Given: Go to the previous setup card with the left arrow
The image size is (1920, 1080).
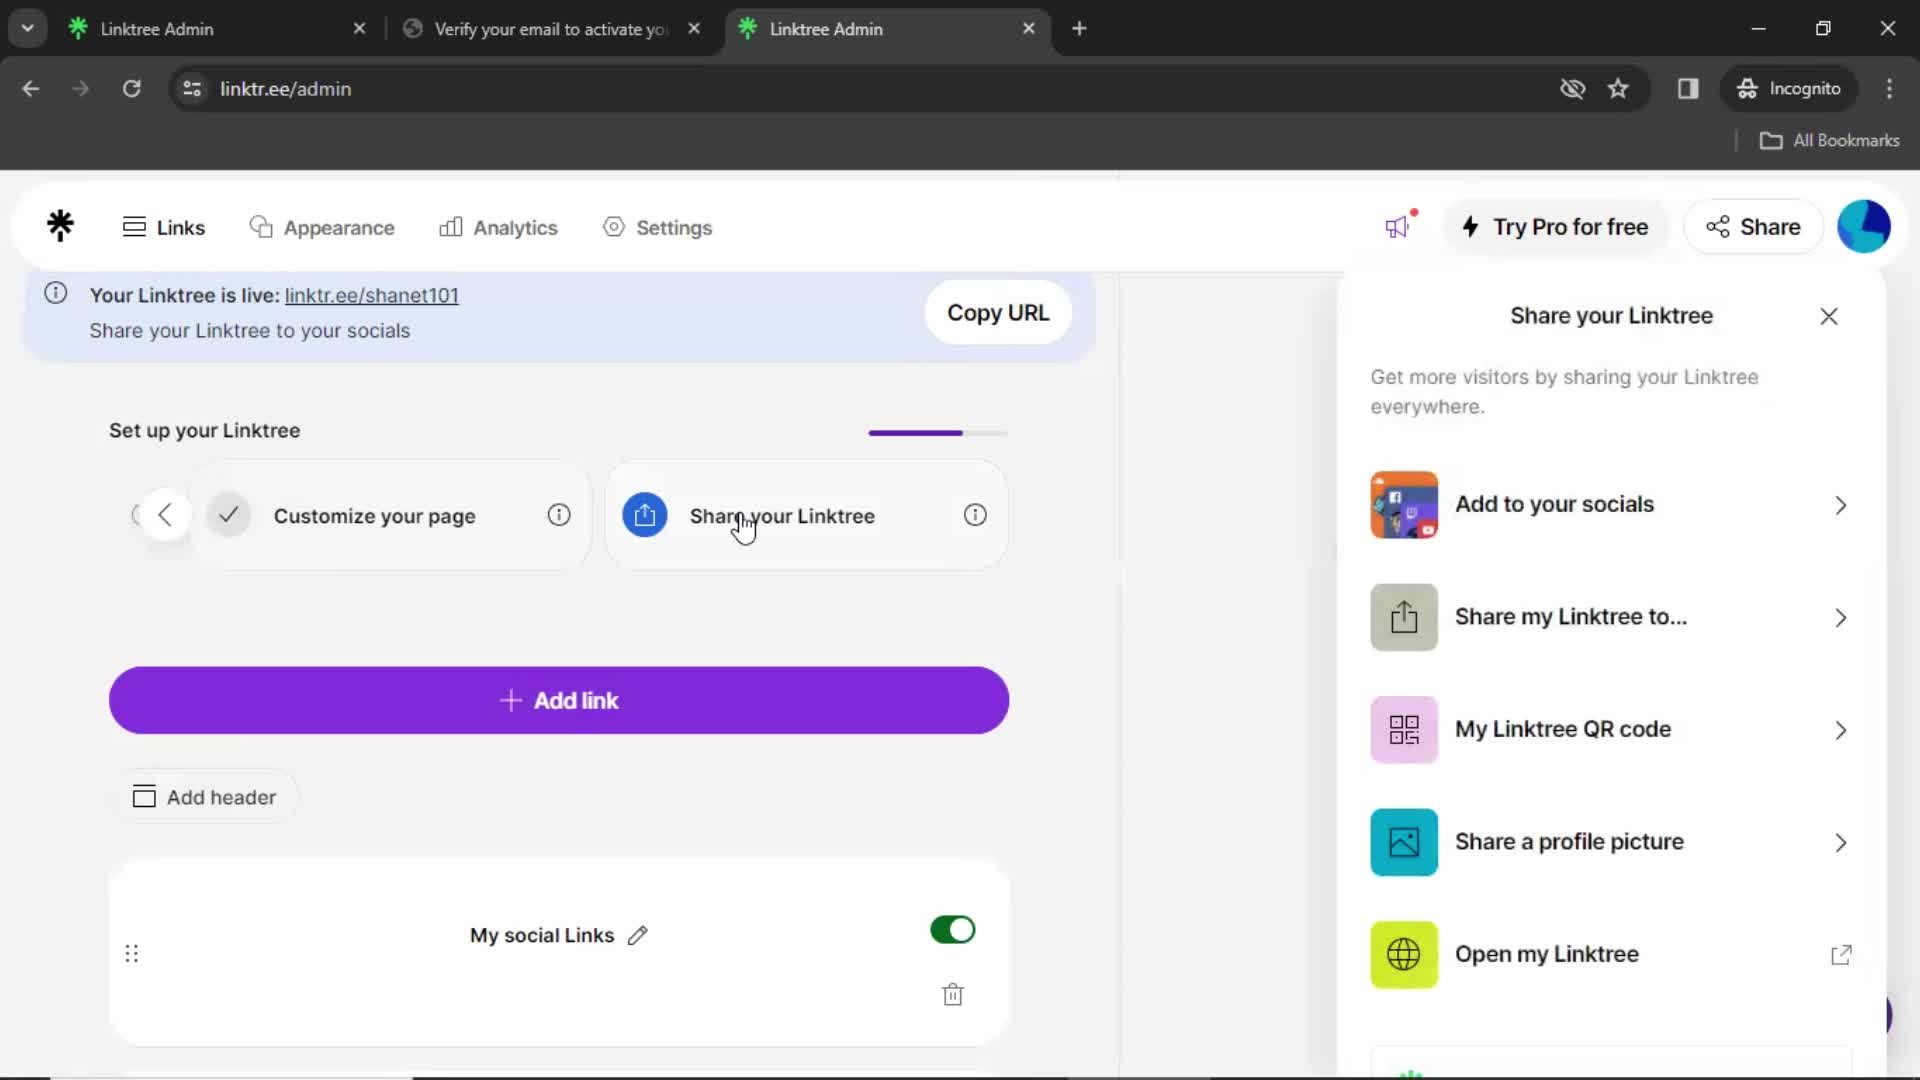Looking at the screenshot, I should 165,515.
